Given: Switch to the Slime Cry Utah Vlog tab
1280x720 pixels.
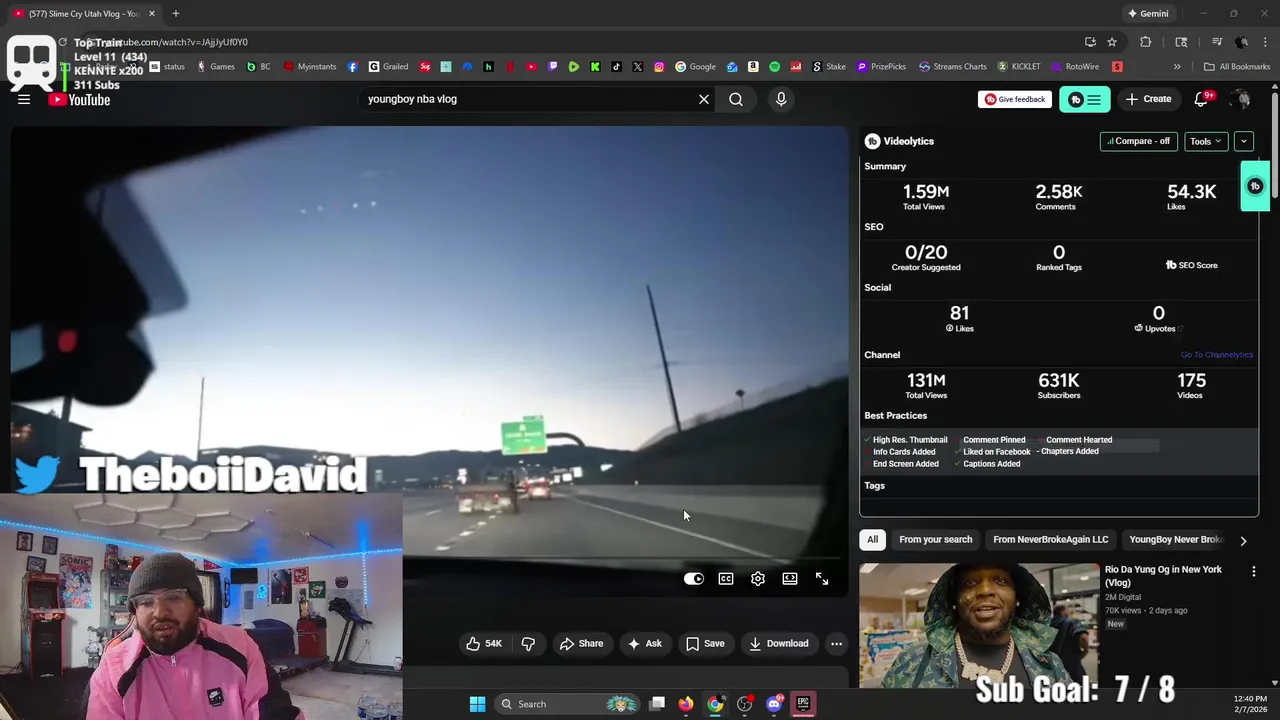Looking at the screenshot, I should pyautogui.click(x=84, y=14).
